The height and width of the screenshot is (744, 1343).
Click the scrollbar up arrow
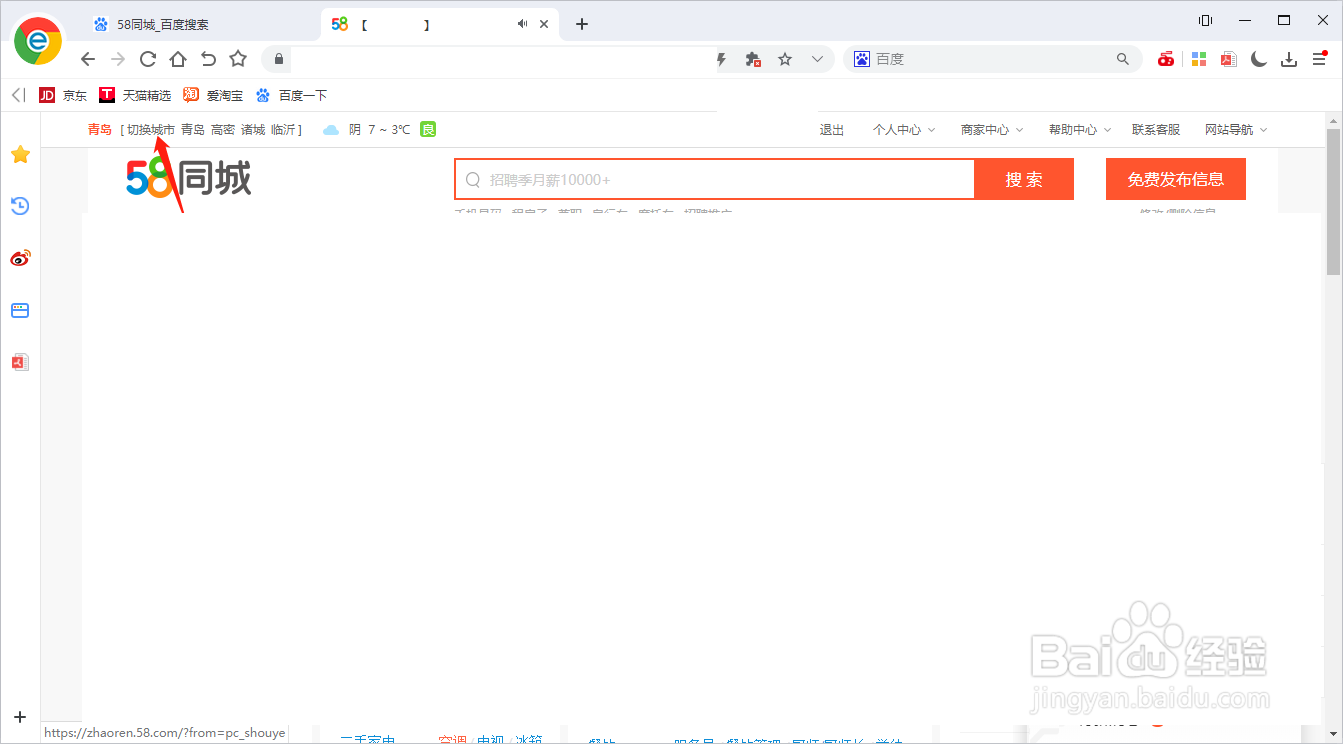click(1333, 120)
